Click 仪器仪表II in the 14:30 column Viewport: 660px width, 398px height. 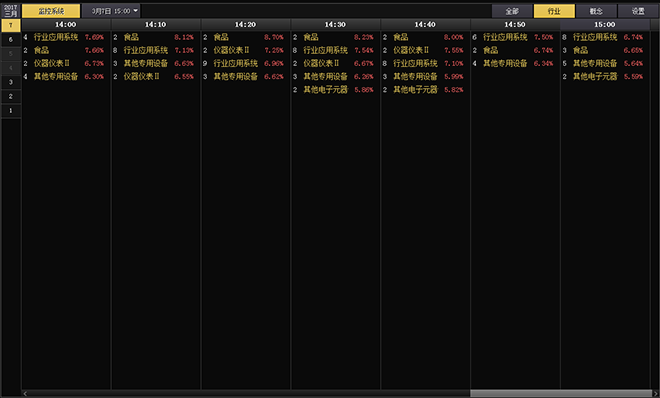tap(322, 63)
